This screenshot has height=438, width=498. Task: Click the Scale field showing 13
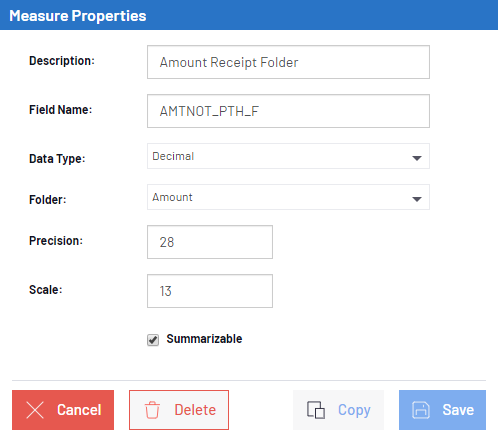(210, 291)
